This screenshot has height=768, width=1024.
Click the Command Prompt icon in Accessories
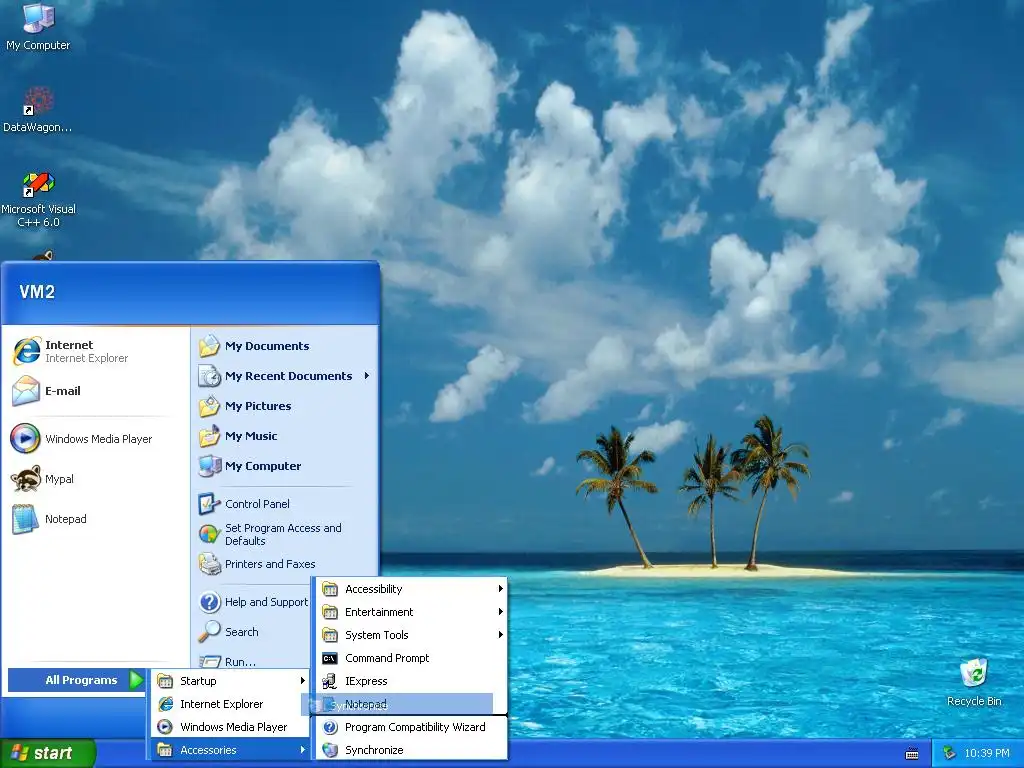click(330, 658)
